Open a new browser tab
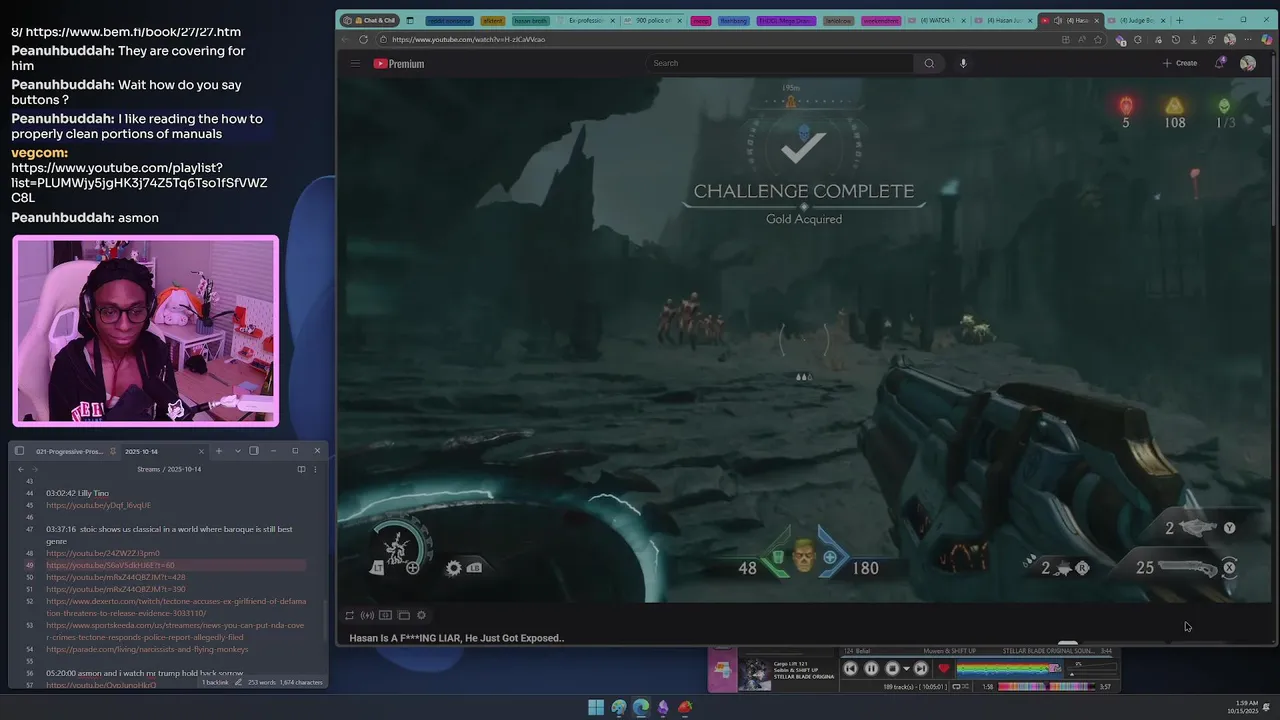1280x720 pixels. click(x=1180, y=20)
